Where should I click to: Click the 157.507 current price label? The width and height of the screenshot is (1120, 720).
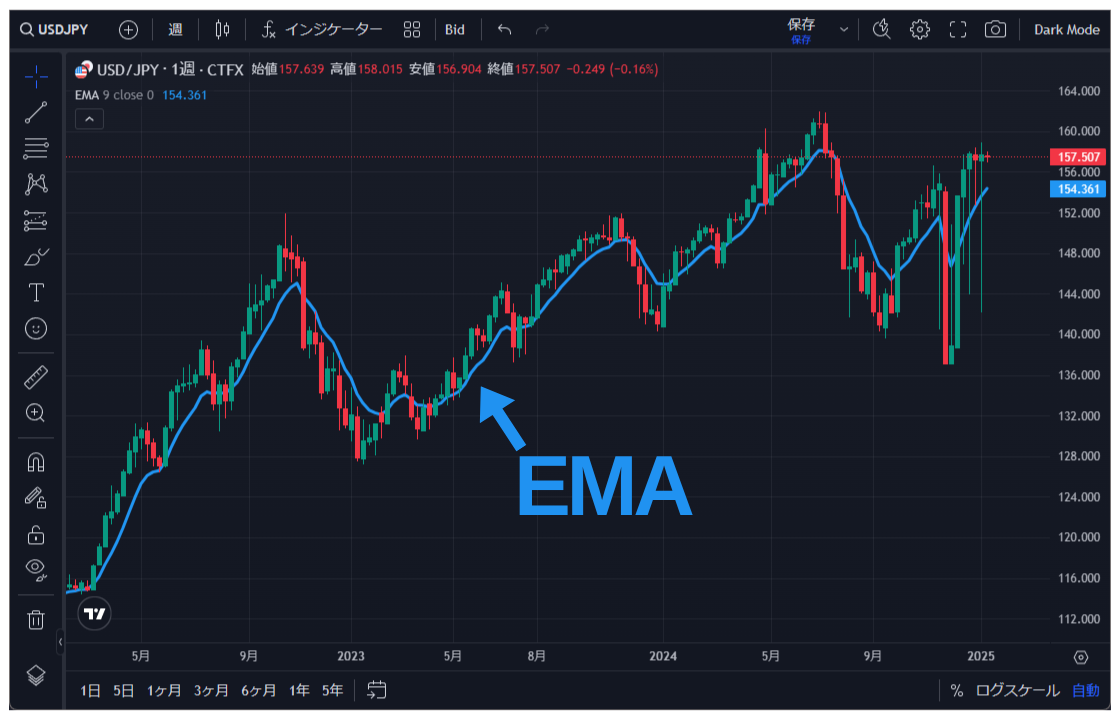click(1078, 156)
